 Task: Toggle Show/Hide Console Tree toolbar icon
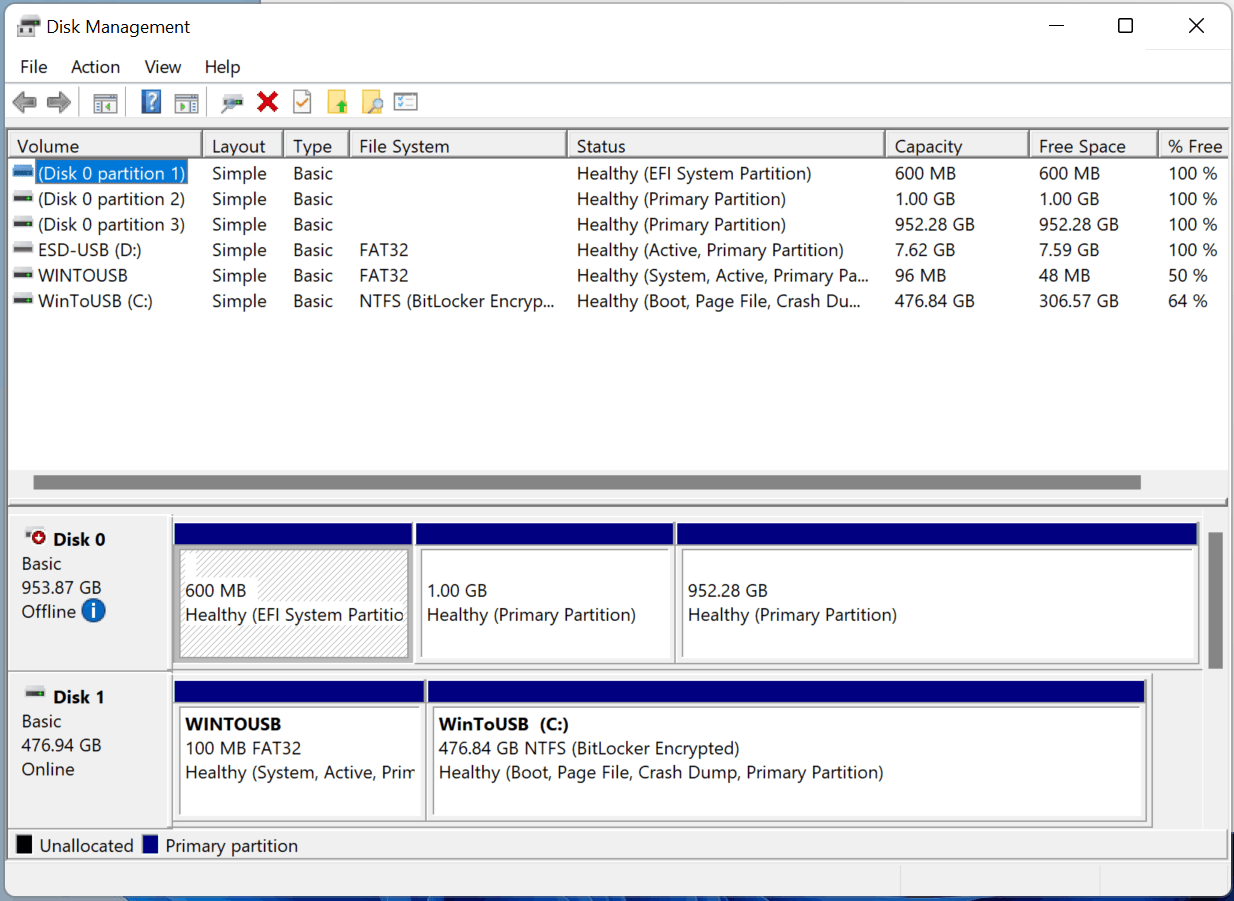coord(105,102)
